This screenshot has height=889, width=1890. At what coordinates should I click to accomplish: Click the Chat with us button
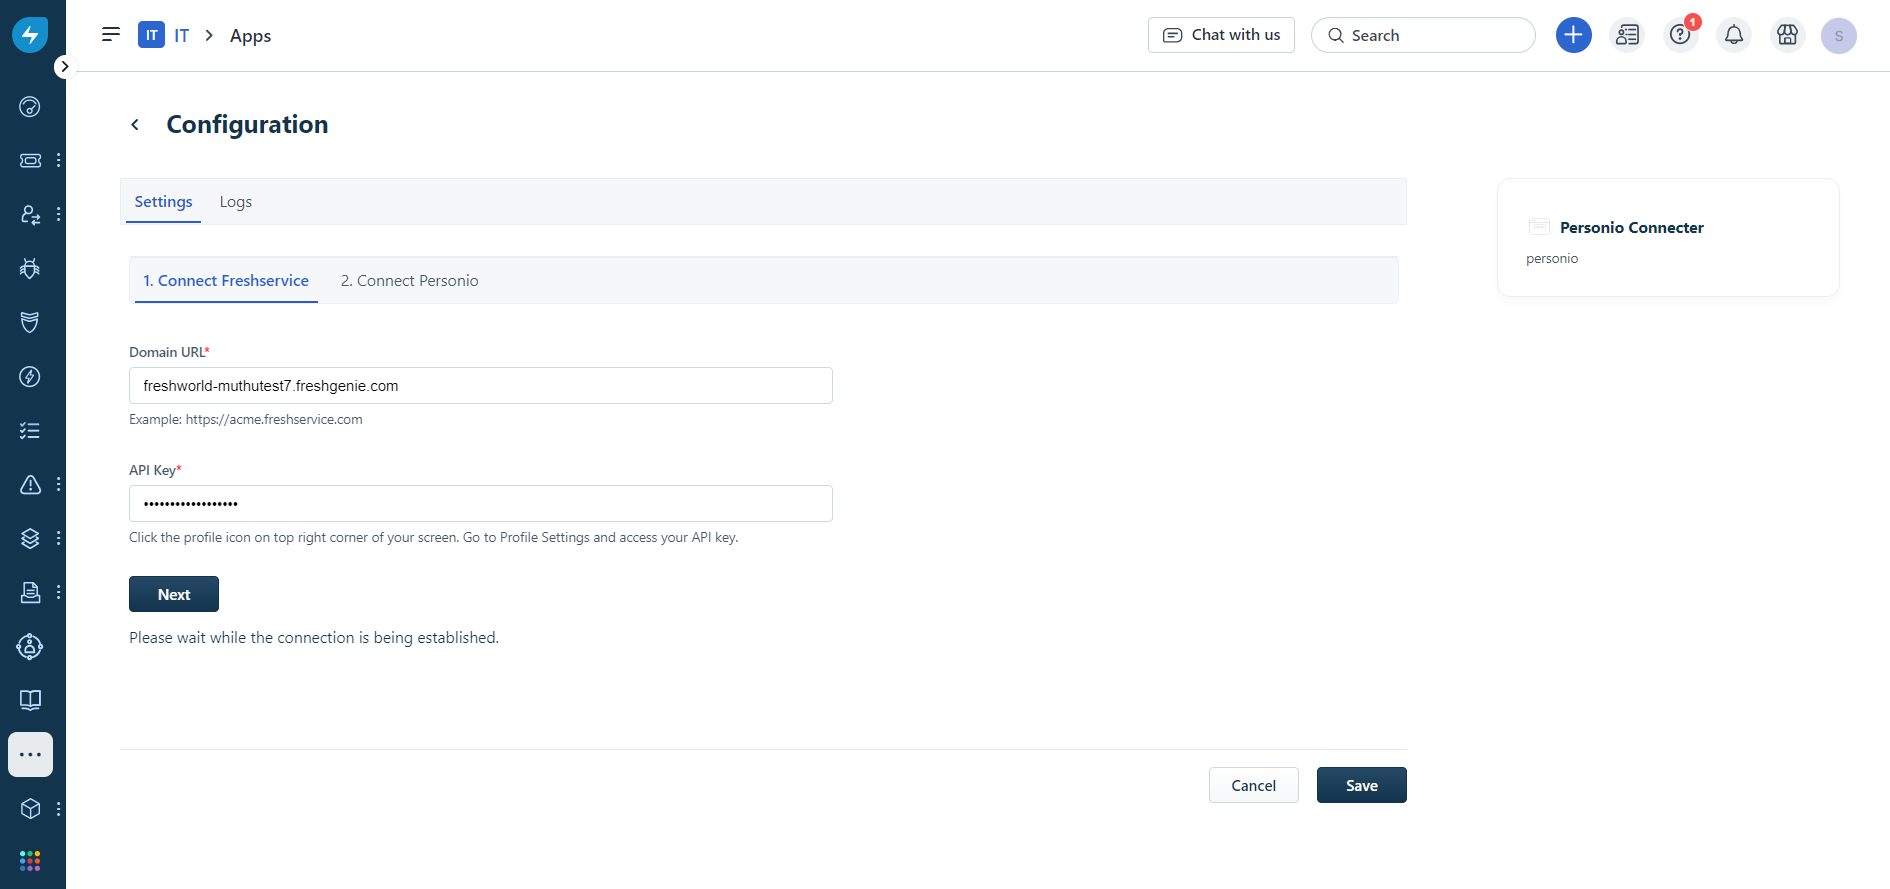(1221, 35)
